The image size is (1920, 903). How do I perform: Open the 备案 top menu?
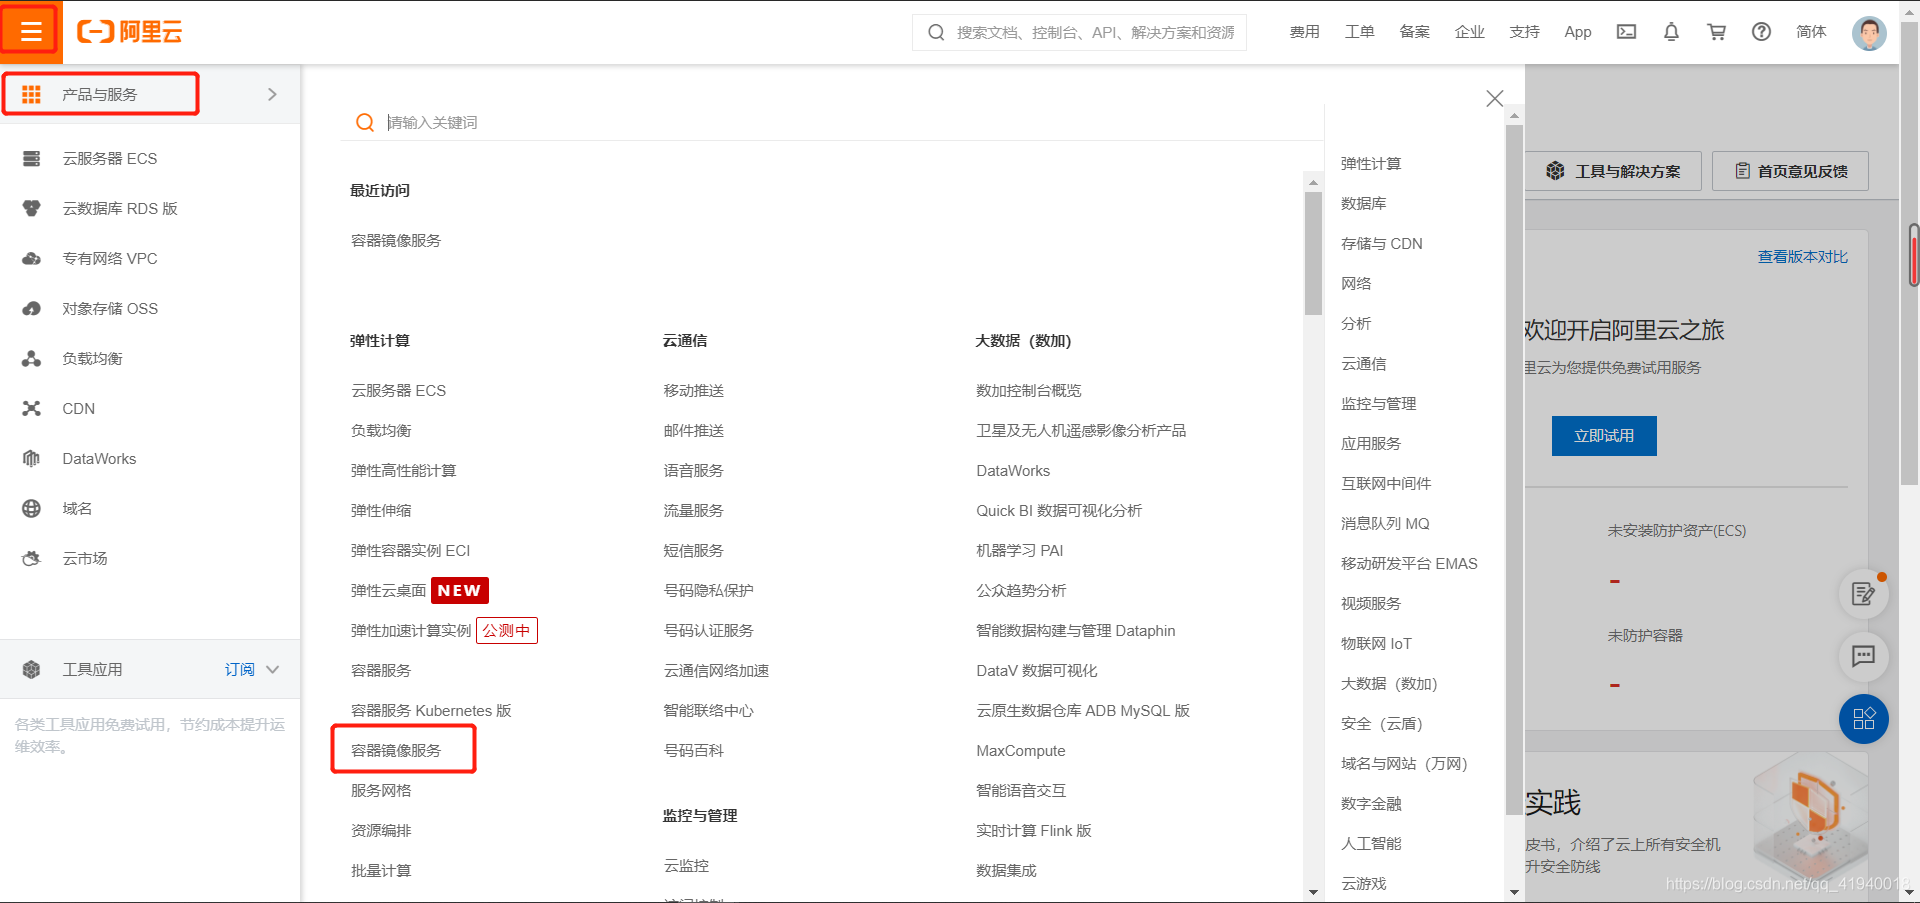(x=1414, y=32)
